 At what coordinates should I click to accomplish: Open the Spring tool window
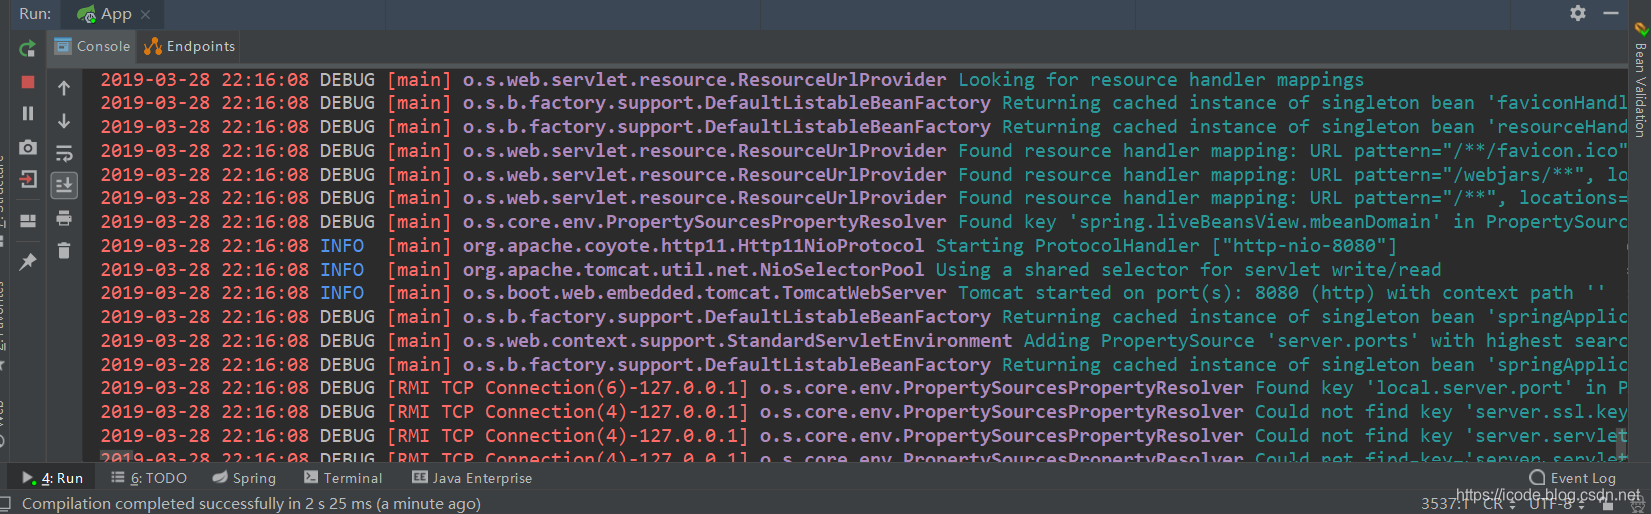tap(244, 478)
